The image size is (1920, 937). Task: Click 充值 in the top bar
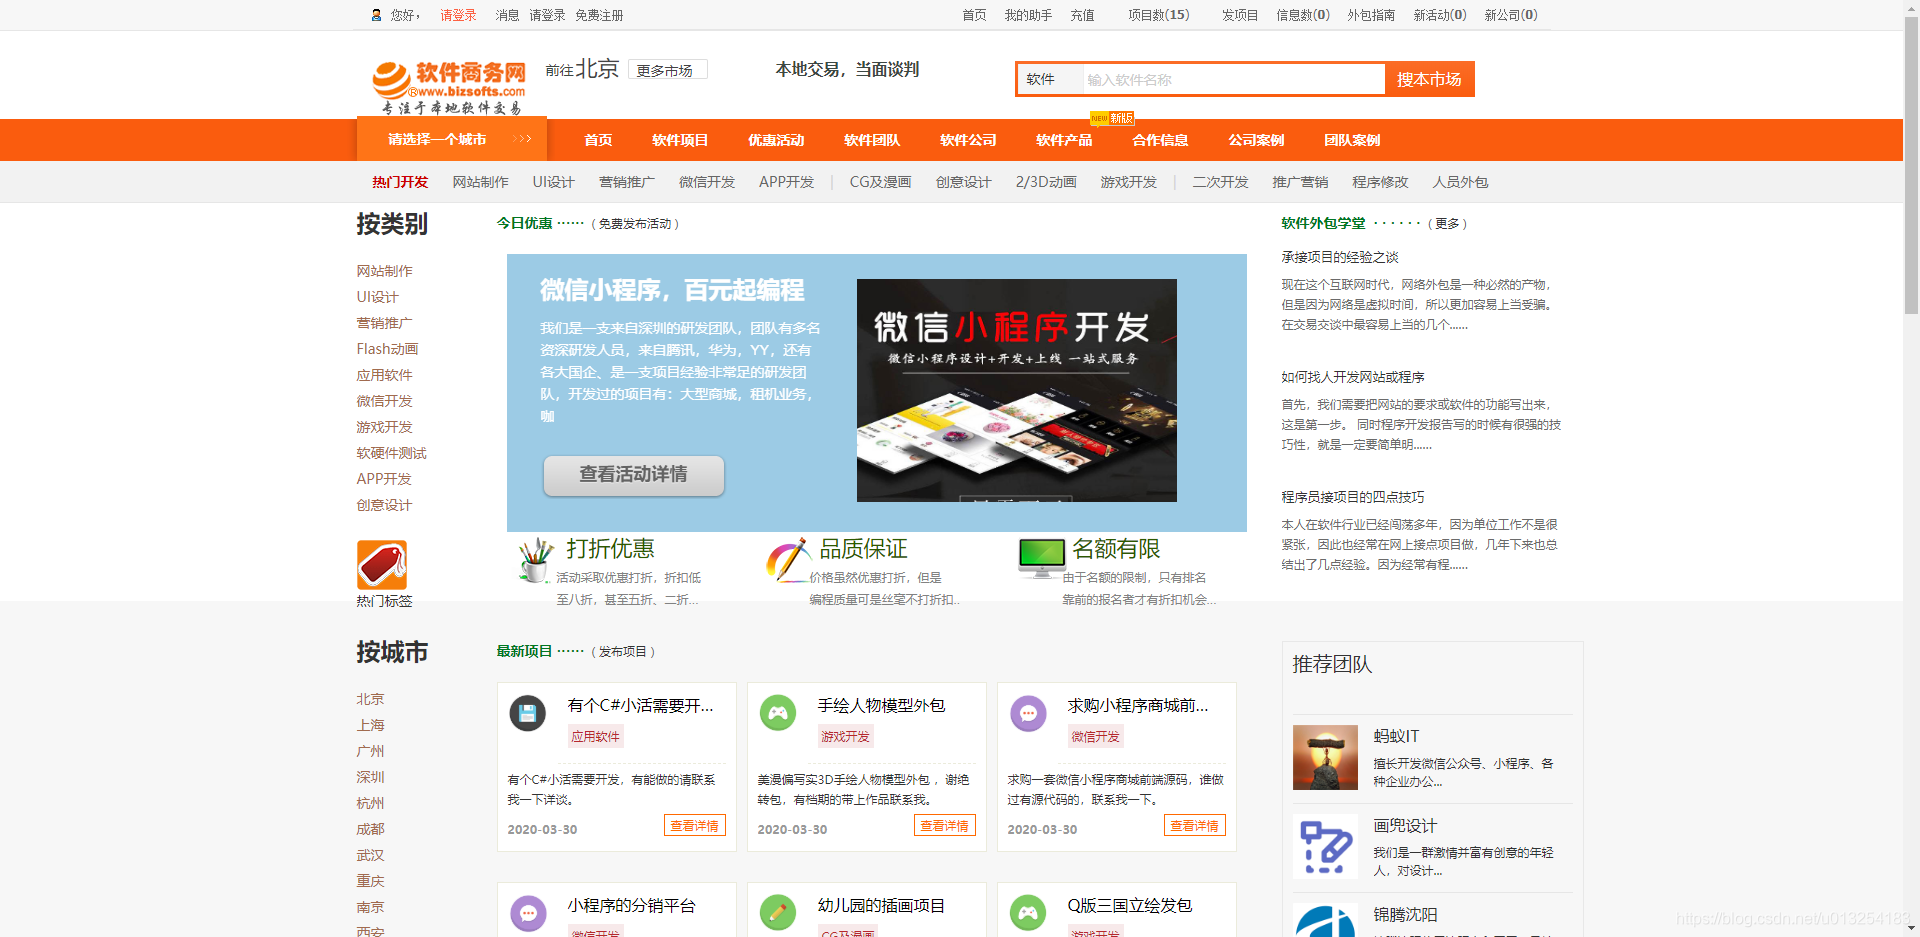click(x=1082, y=15)
